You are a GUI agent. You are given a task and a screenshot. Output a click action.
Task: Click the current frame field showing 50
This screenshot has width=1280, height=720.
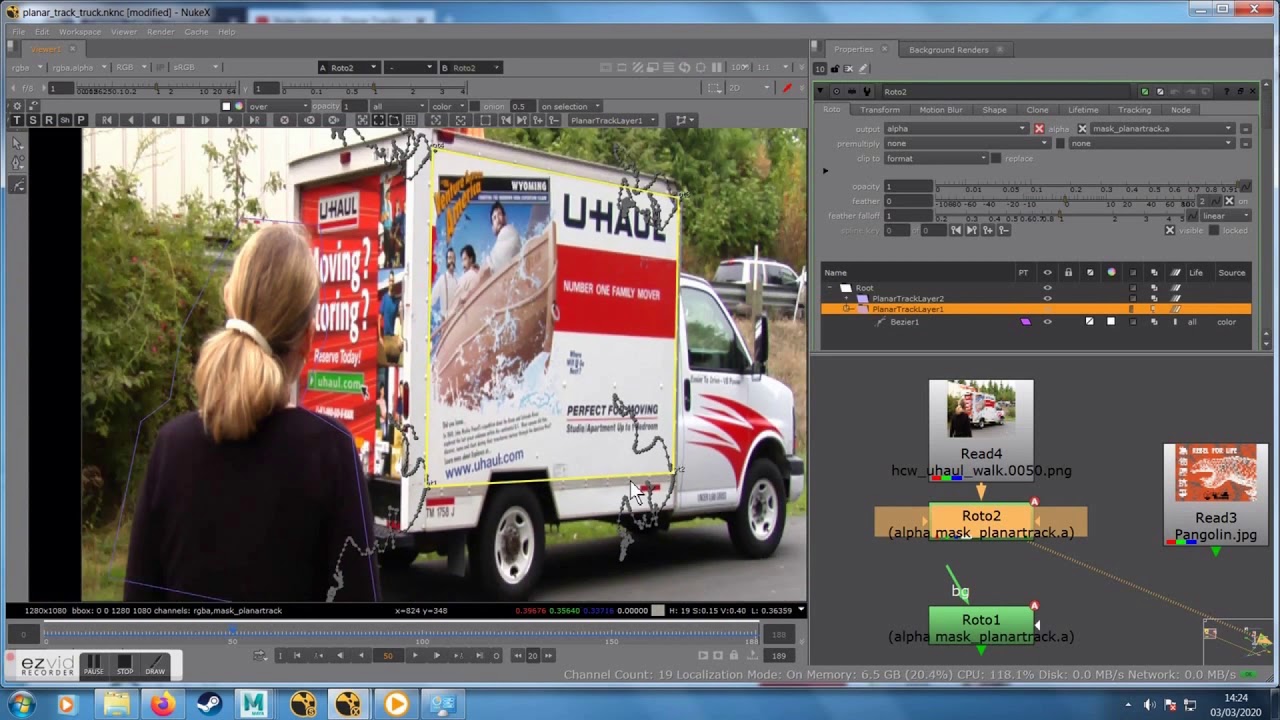[x=388, y=656]
